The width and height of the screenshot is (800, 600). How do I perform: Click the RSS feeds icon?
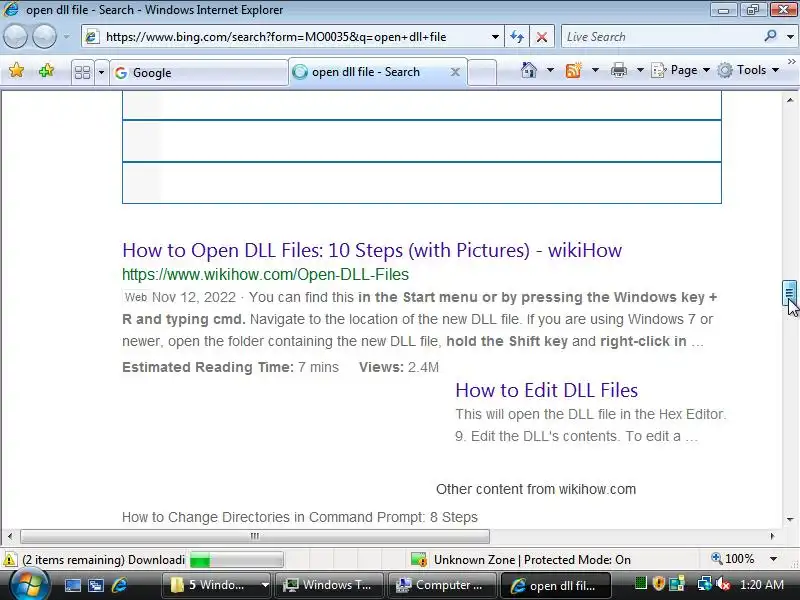pos(573,70)
